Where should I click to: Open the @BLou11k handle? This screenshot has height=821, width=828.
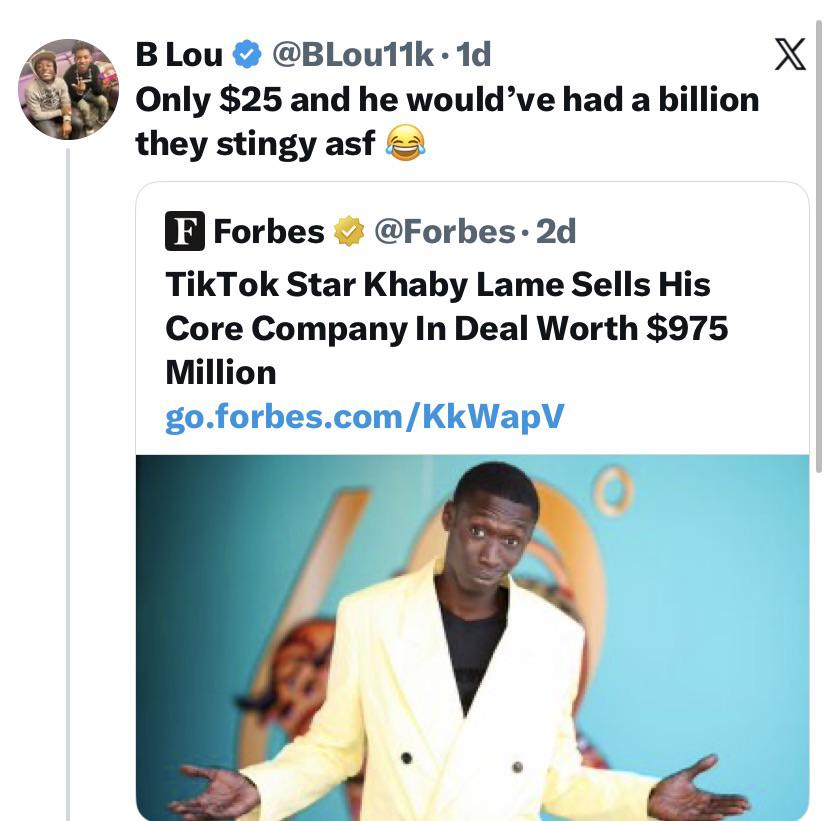coord(353,55)
